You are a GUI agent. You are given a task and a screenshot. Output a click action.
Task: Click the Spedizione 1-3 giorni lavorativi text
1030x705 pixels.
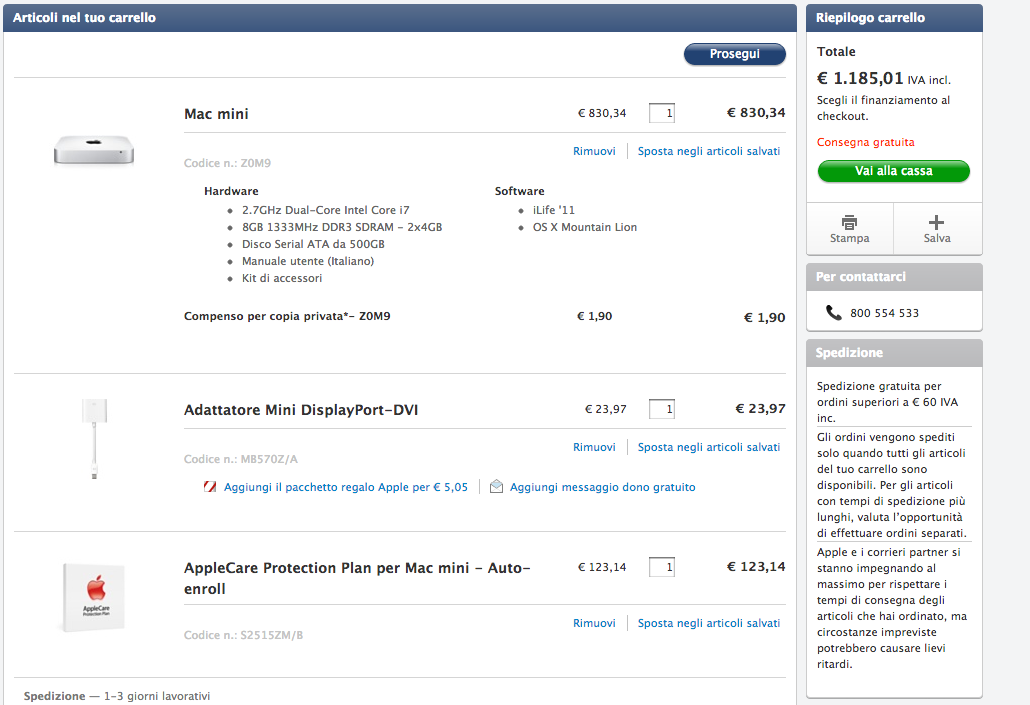(x=117, y=696)
